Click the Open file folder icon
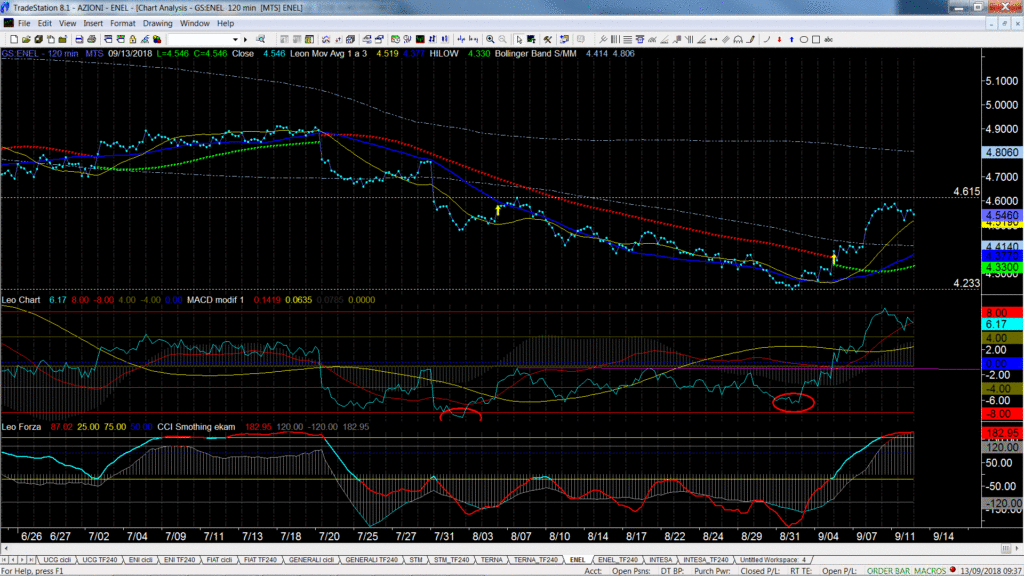The height and width of the screenshot is (576, 1024). pos(26,39)
